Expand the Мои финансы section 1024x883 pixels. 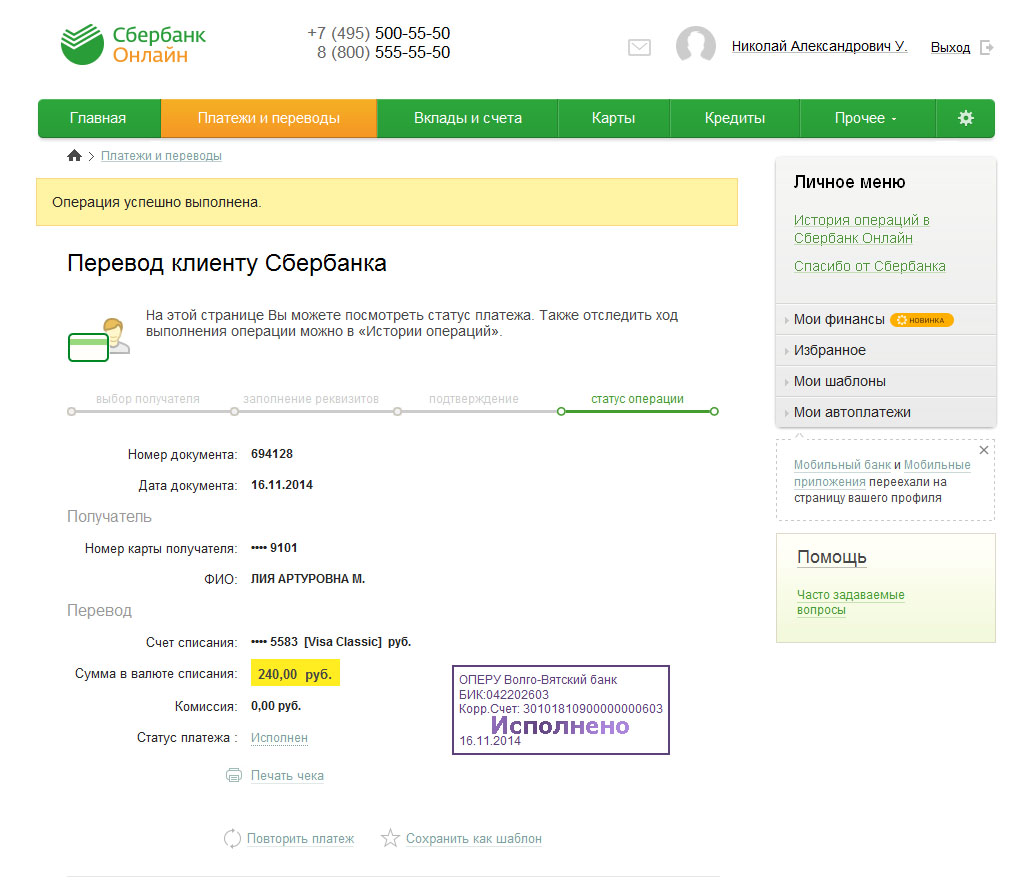click(886, 319)
